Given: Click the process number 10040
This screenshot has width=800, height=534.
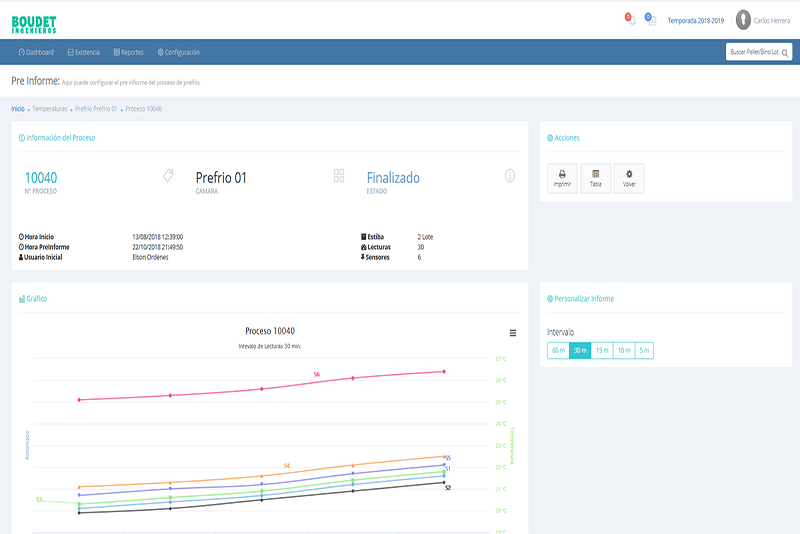Looking at the screenshot, I should 41,177.
